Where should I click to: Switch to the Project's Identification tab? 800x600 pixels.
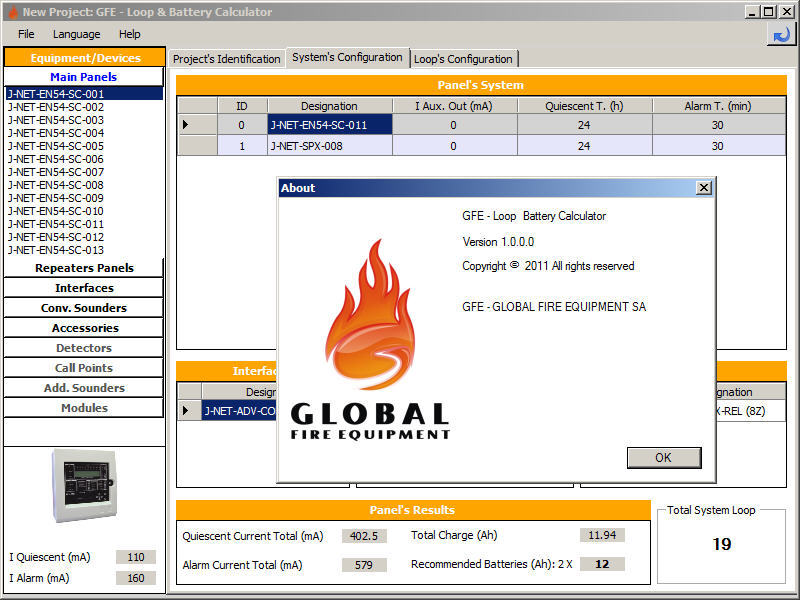coord(227,58)
